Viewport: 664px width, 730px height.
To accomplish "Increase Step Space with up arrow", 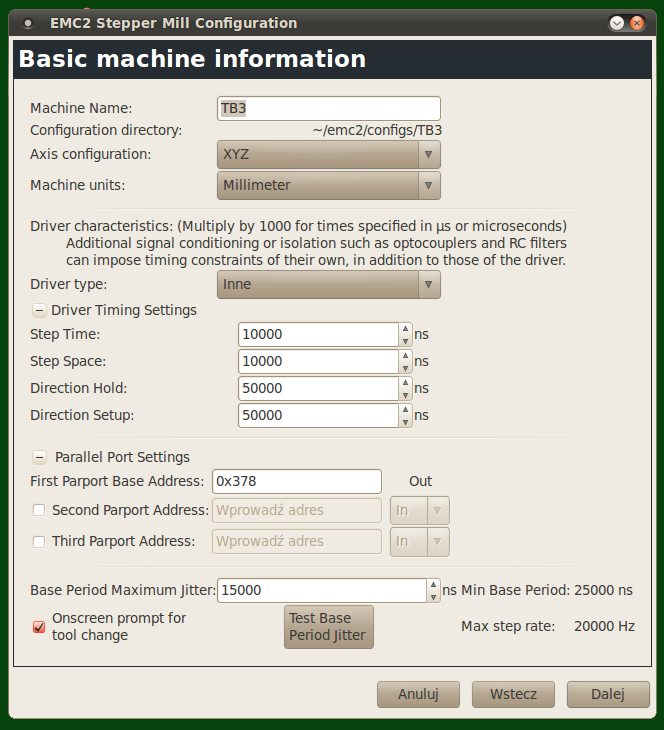I will point(405,356).
